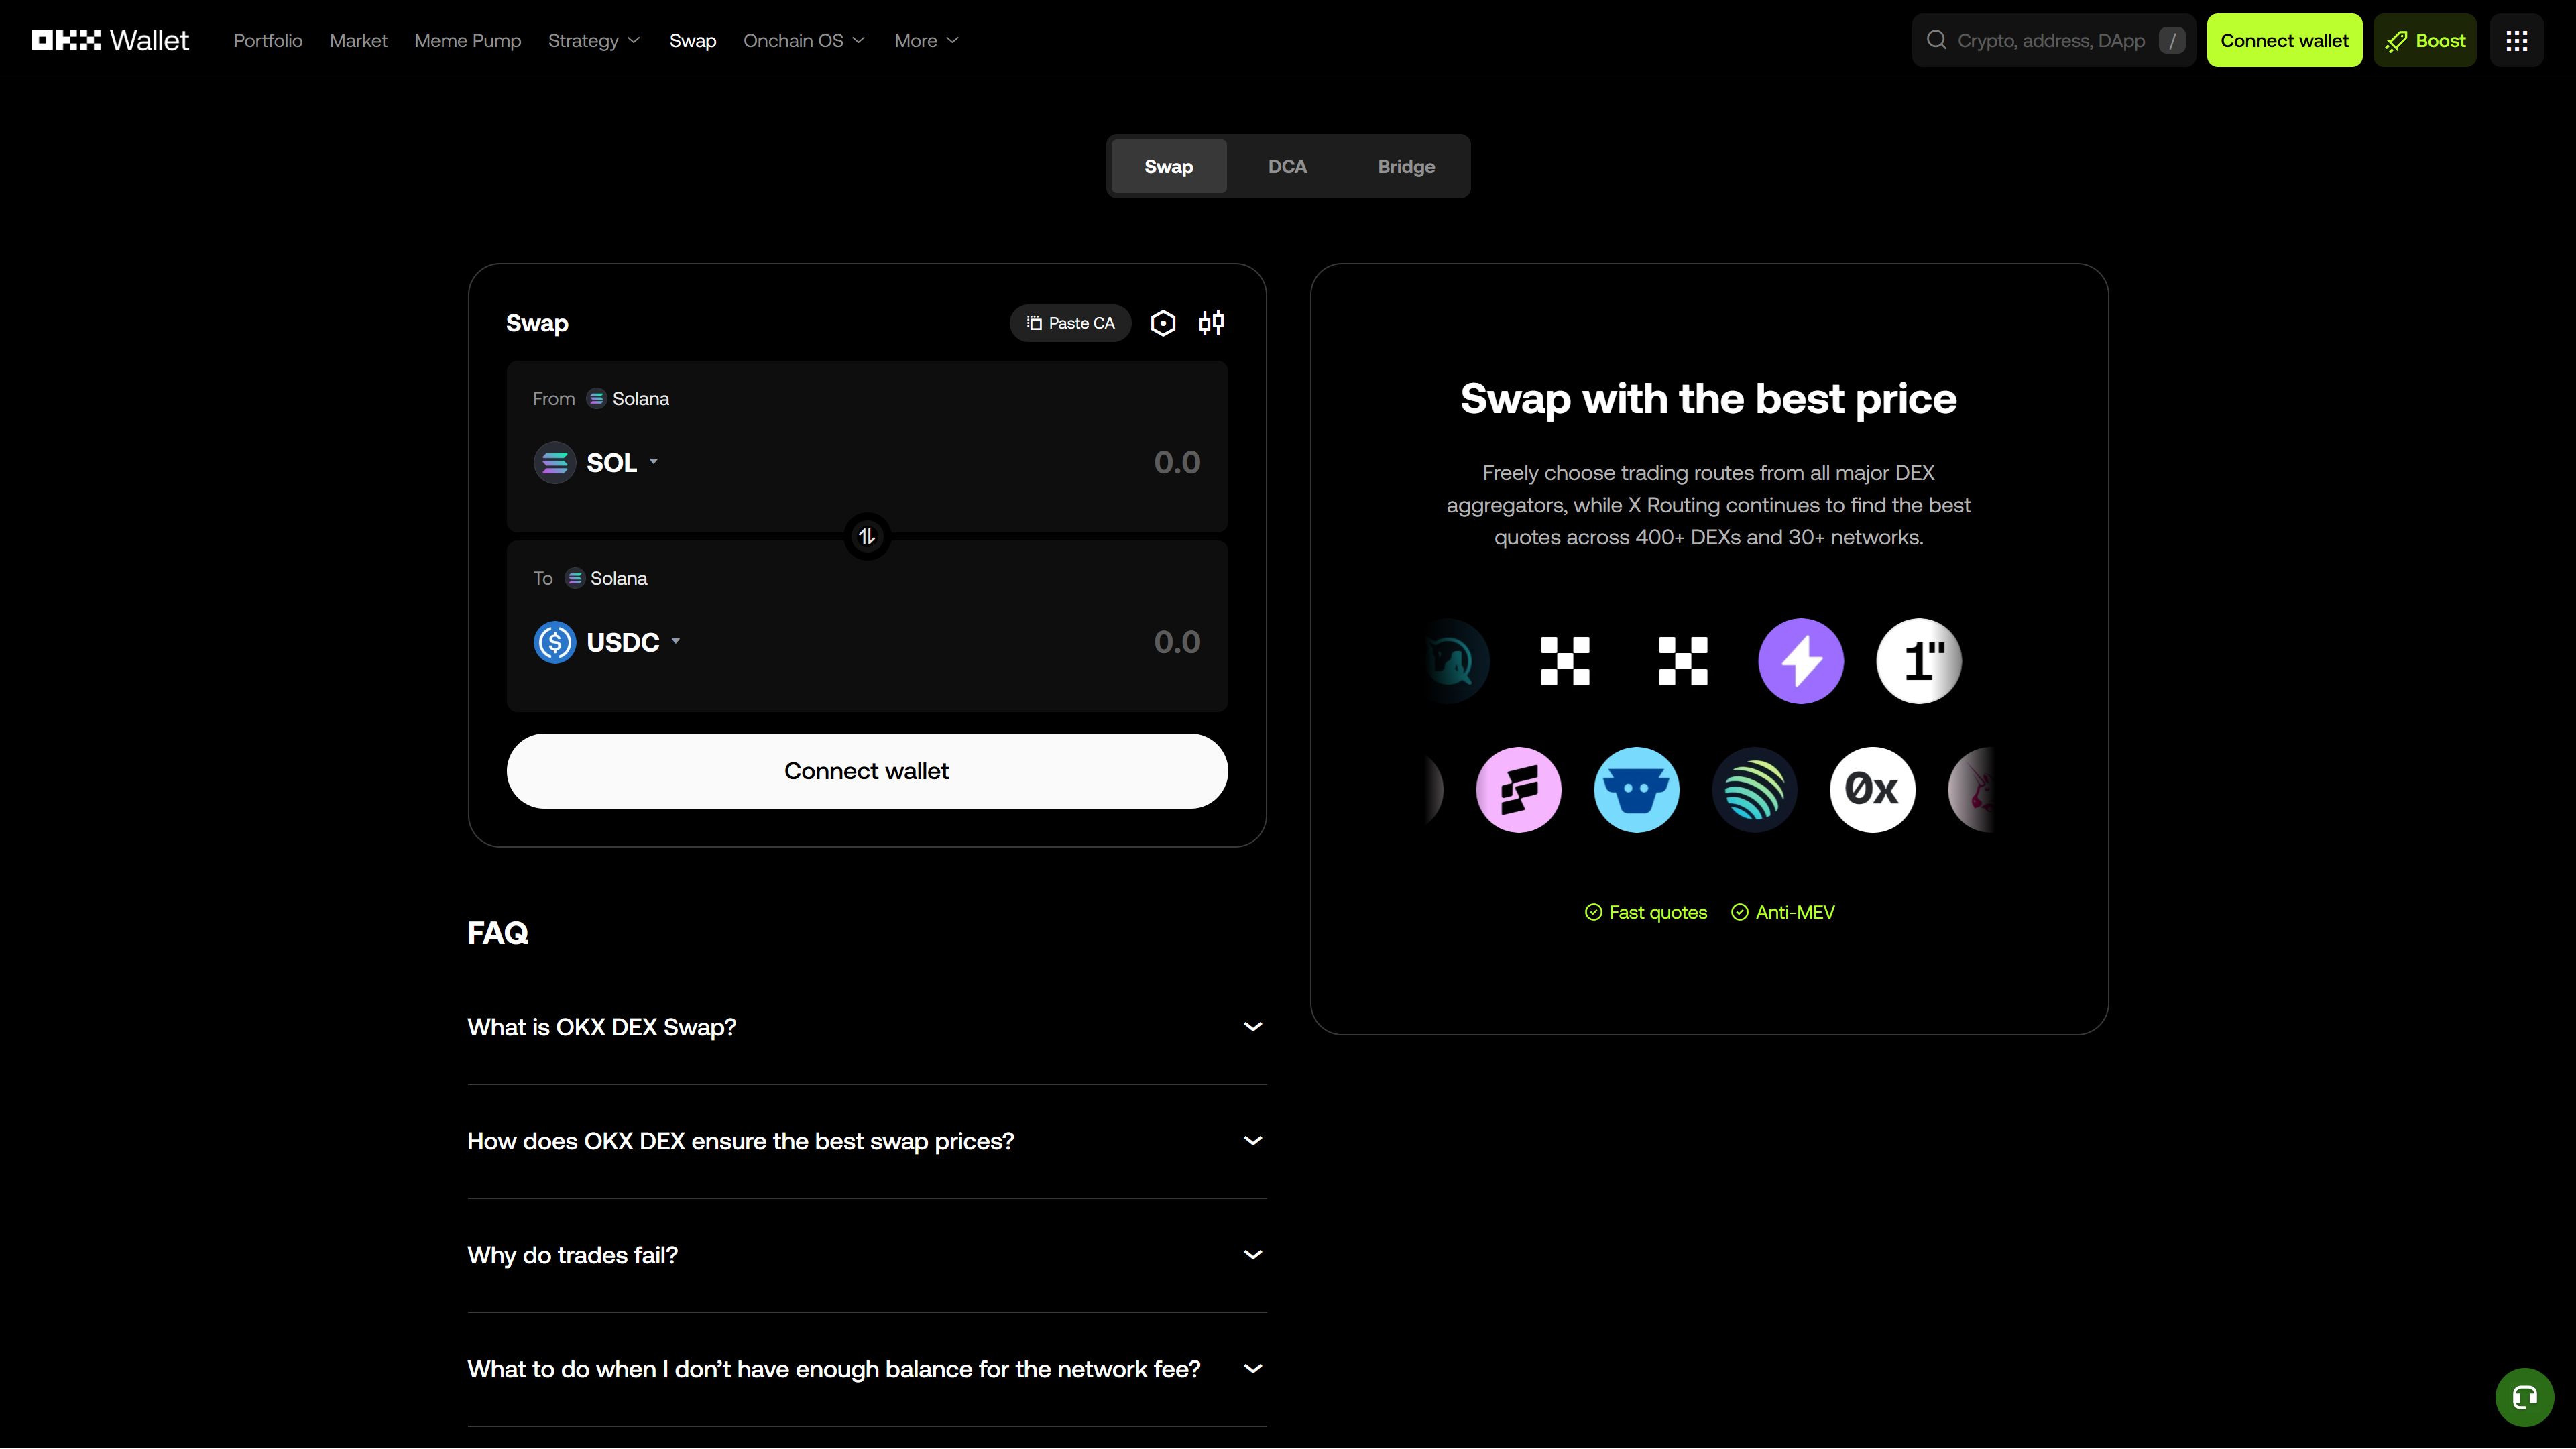Open the apps grid menu icon
Viewport: 2576px width, 1449px height.
2516,40
